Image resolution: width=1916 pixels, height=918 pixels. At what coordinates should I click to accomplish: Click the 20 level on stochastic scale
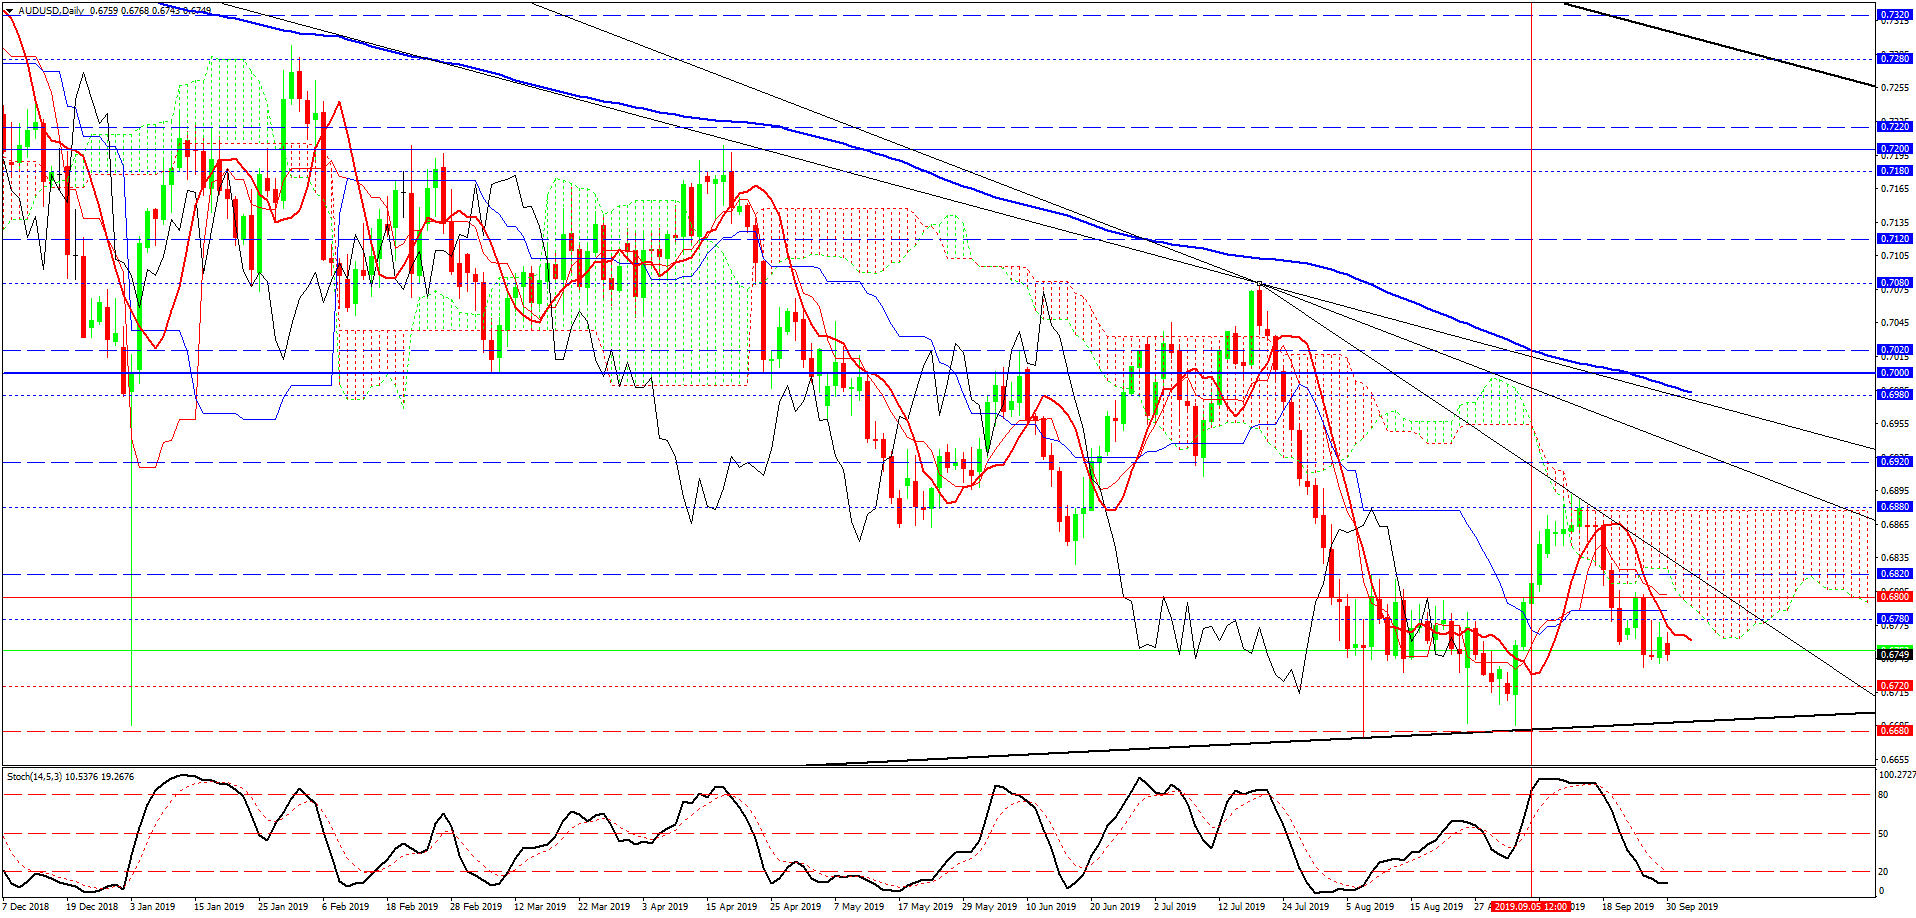[x=1883, y=872]
